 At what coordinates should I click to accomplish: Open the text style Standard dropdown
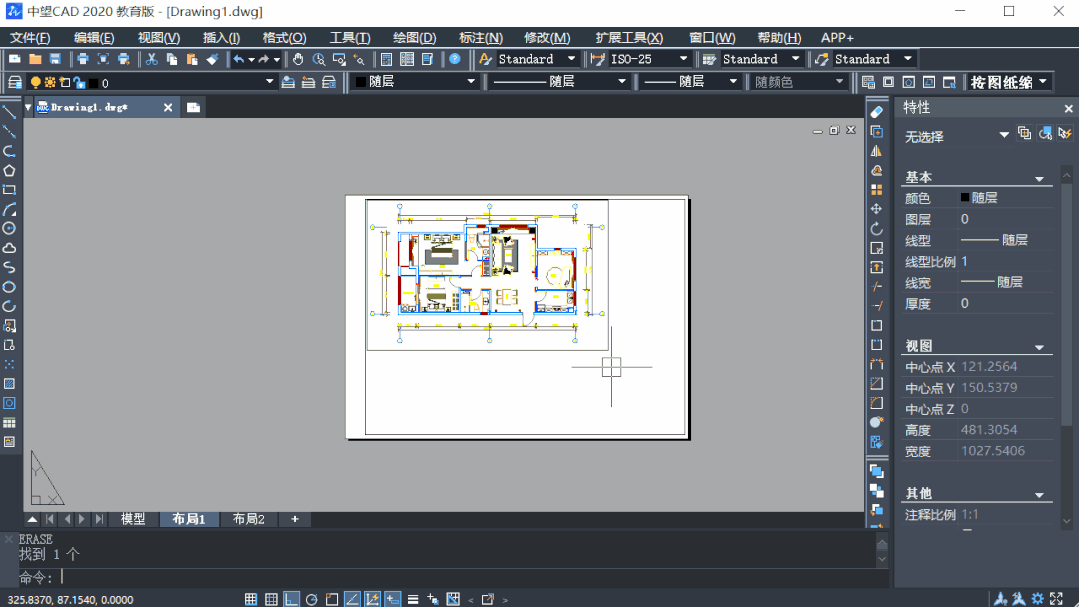click(x=571, y=59)
